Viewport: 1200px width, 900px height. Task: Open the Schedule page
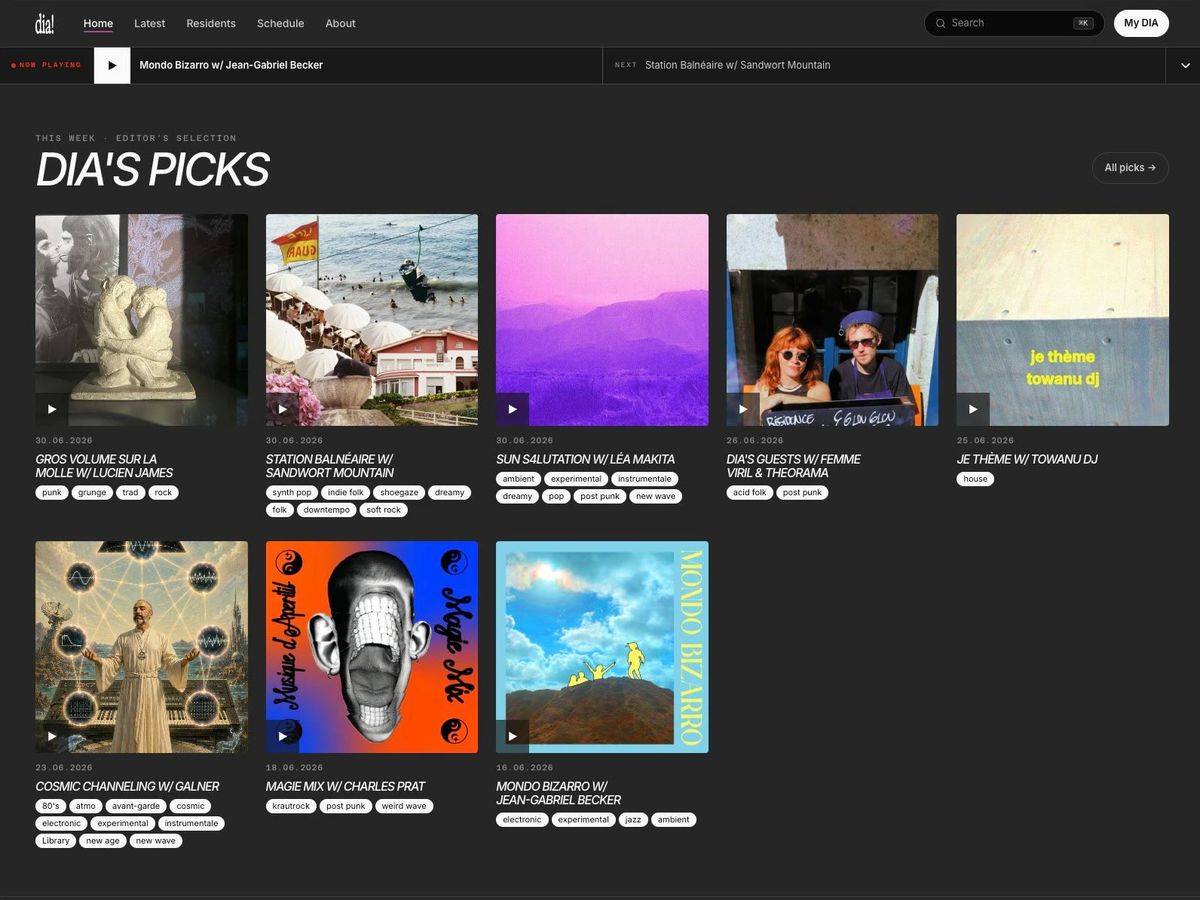tap(280, 23)
